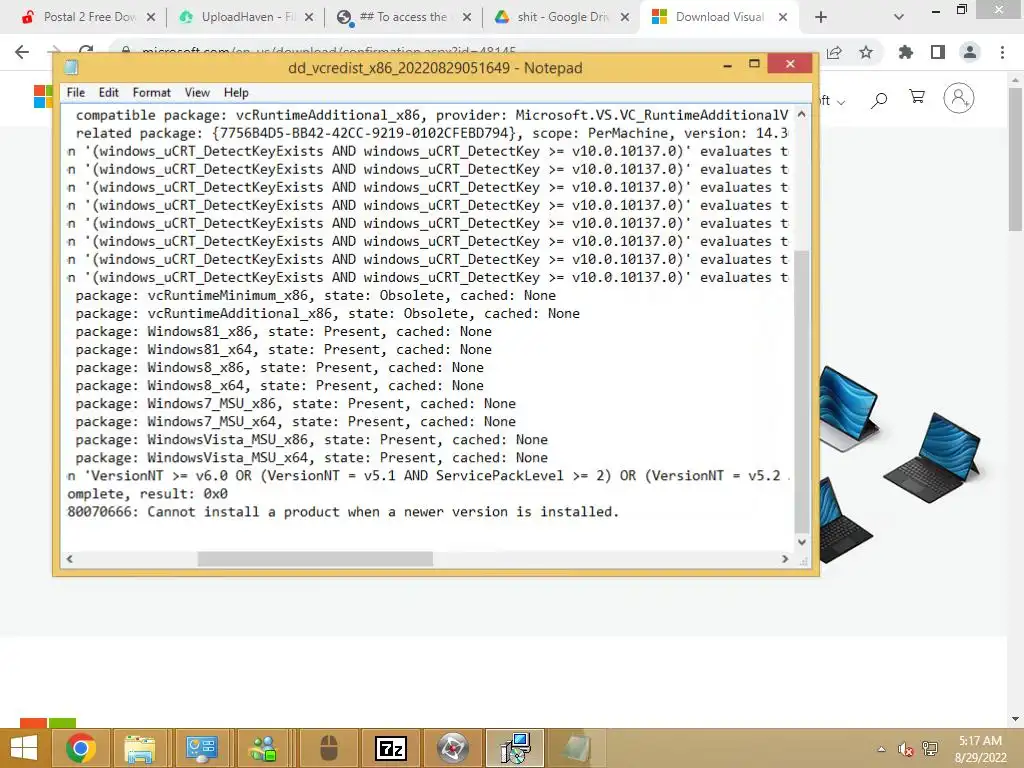Open the network status tray icon
Screen dimensions: 1024x768
click(x=930, y=749)
